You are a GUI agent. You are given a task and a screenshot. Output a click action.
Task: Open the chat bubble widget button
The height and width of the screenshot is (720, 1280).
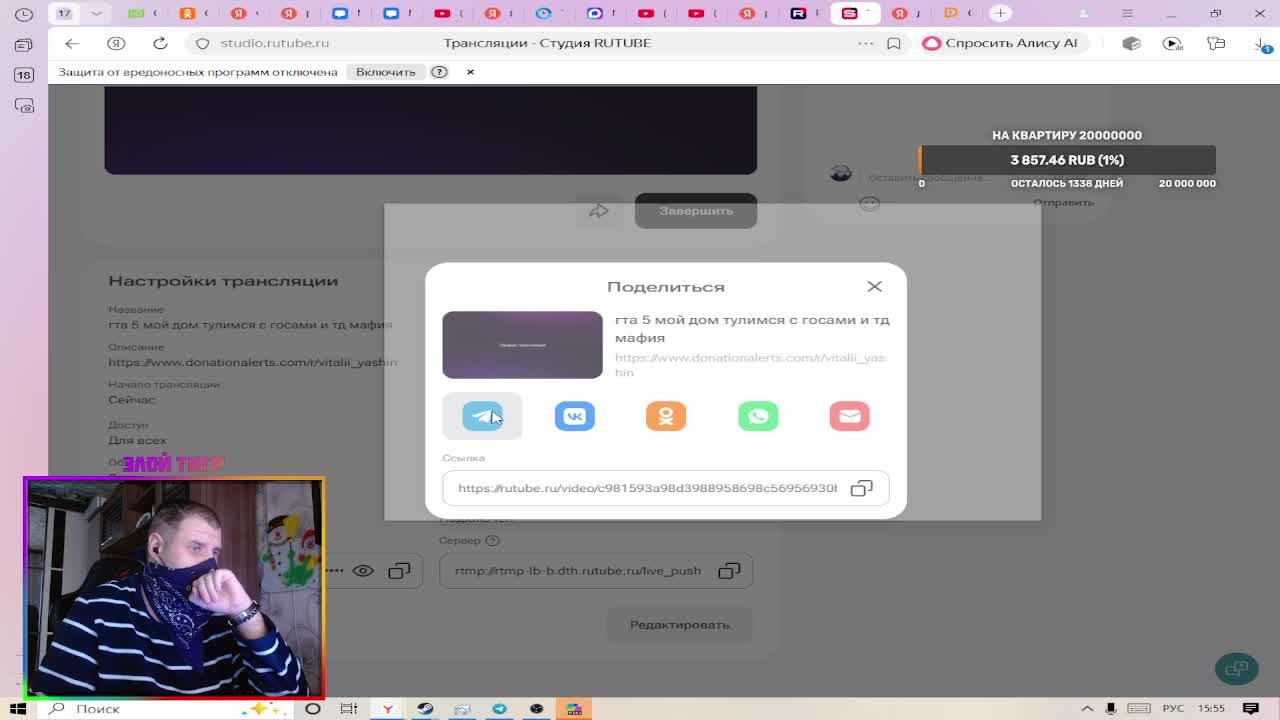point(1237,668)
